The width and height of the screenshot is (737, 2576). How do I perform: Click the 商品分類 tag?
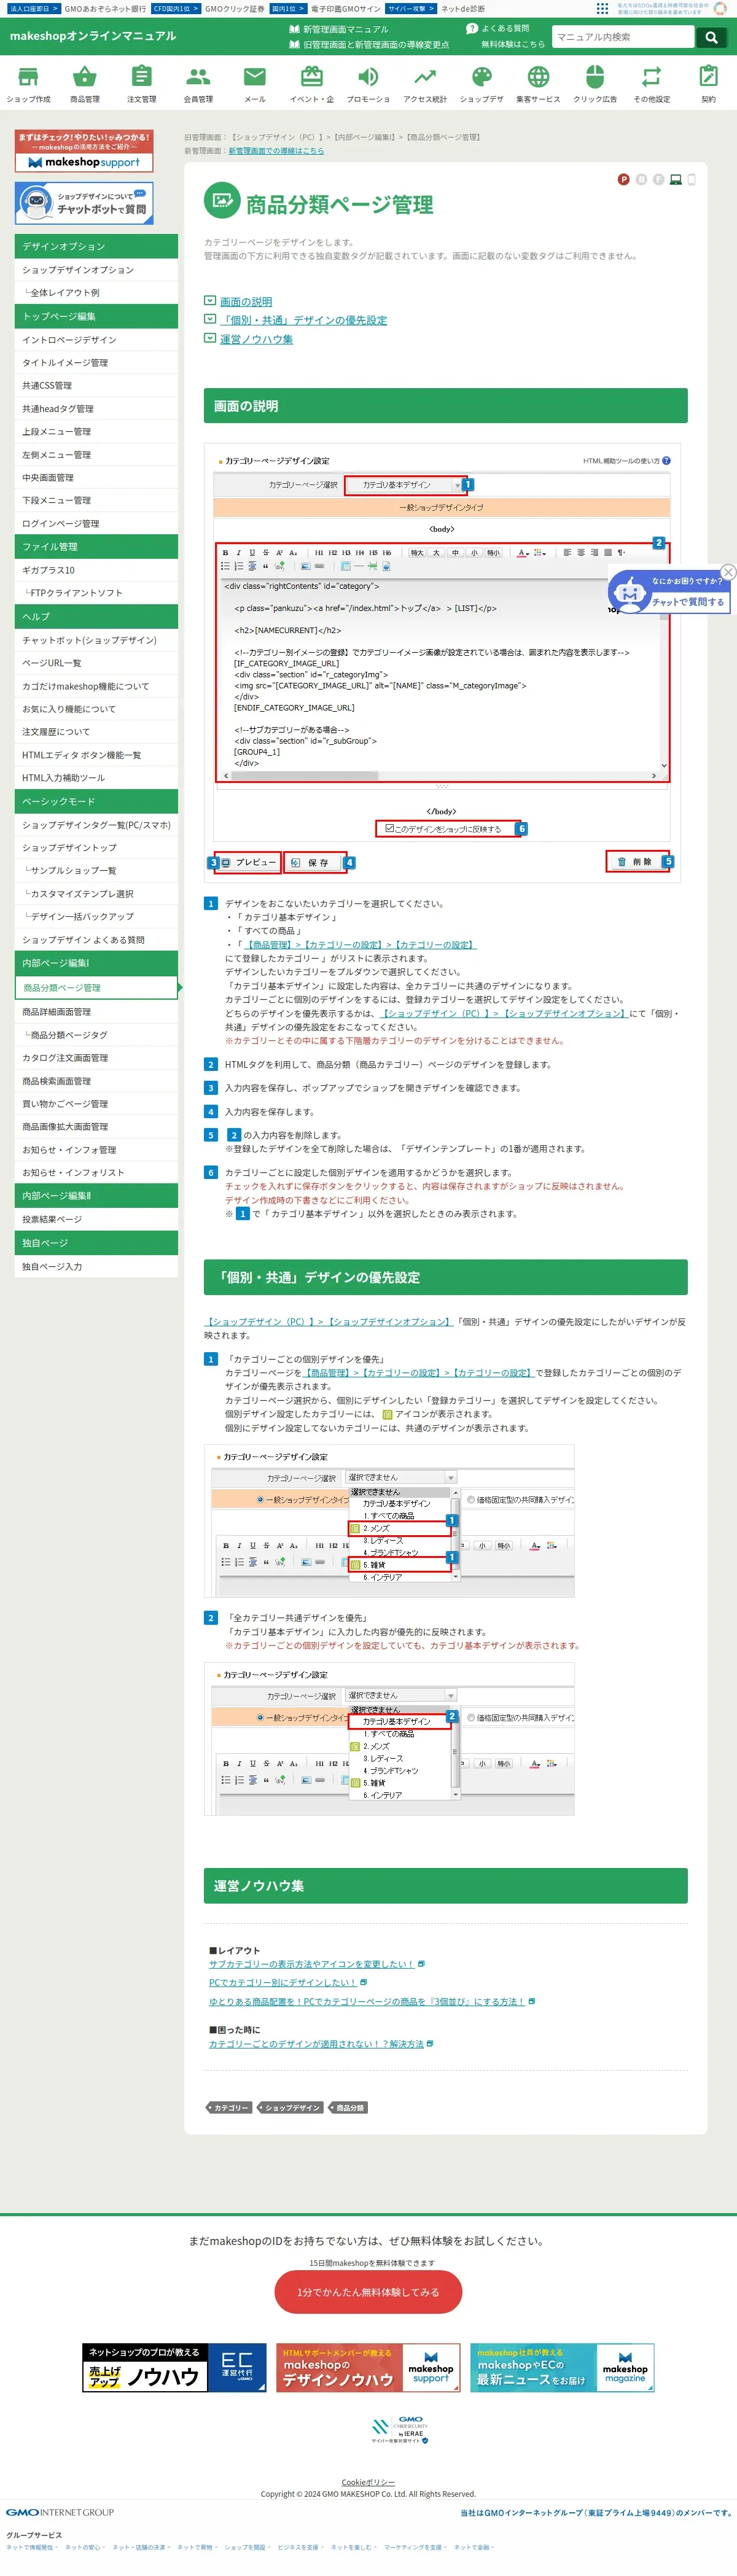click(349, 2107)
